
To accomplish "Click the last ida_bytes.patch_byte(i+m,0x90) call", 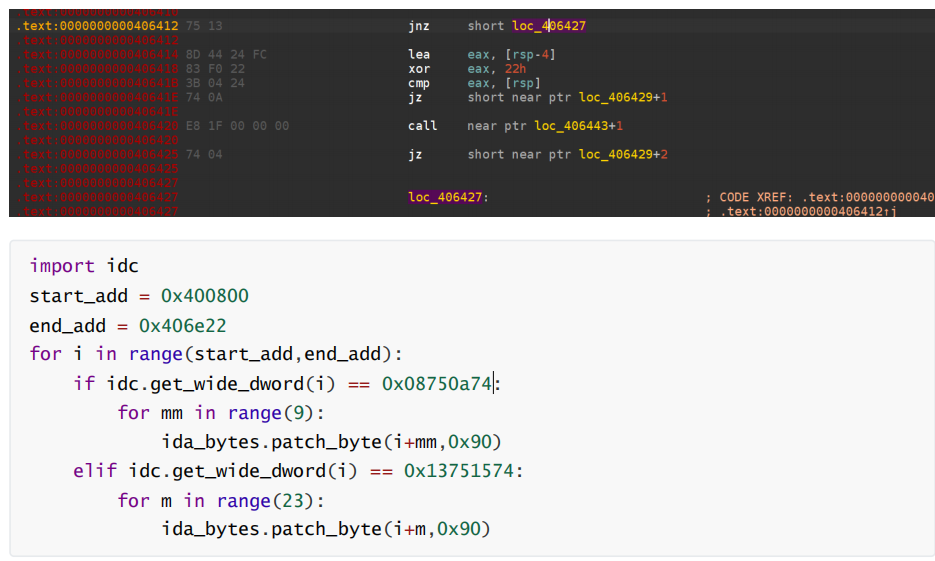I will [x=326, y=529].
